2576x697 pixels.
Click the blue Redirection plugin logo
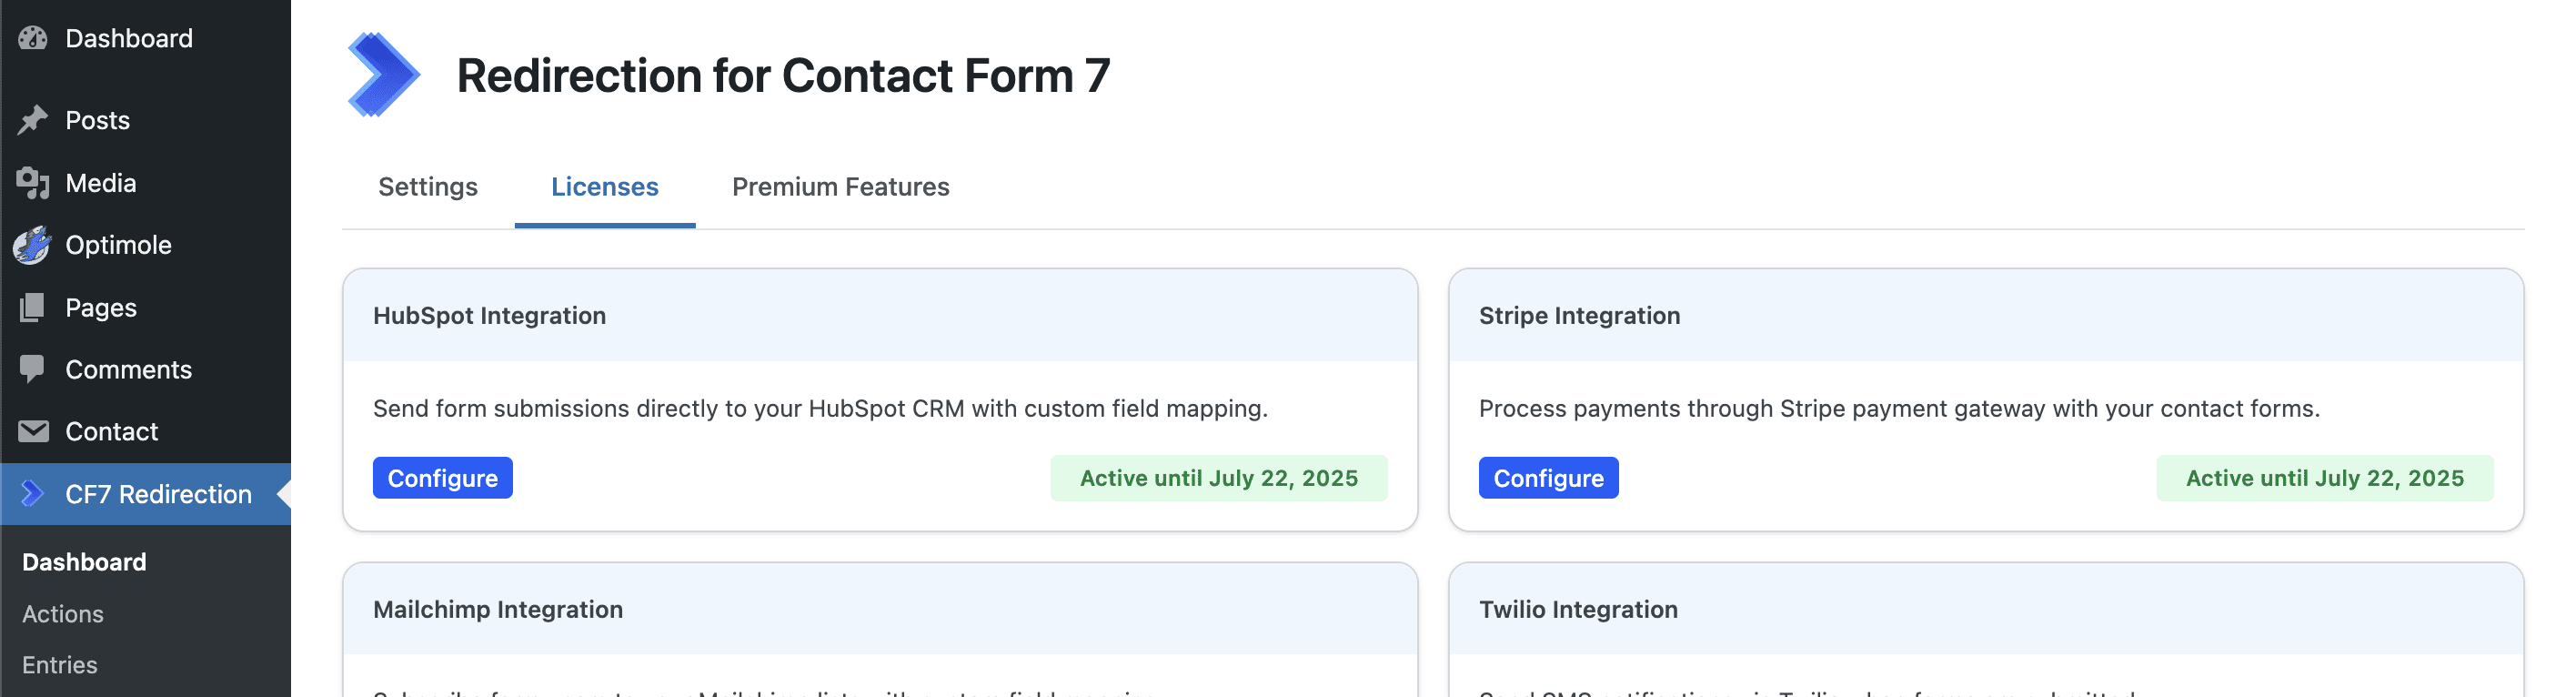383,75
